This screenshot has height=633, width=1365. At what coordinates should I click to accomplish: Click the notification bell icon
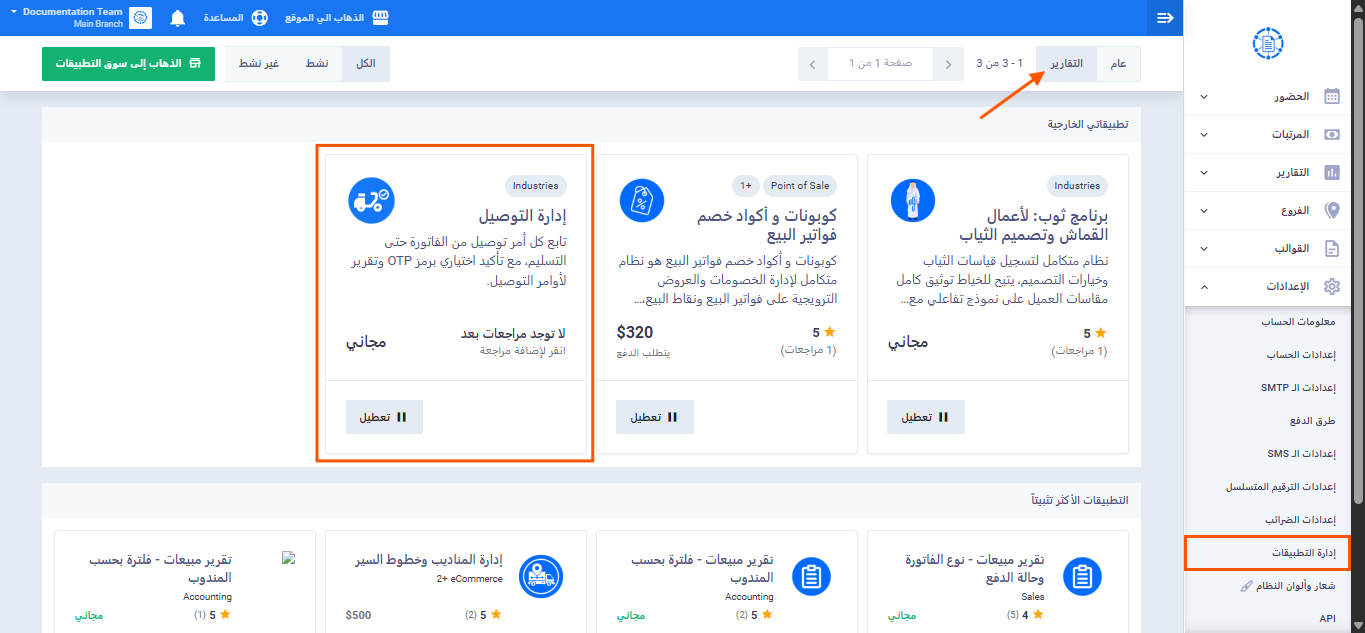tap(178, 18)
